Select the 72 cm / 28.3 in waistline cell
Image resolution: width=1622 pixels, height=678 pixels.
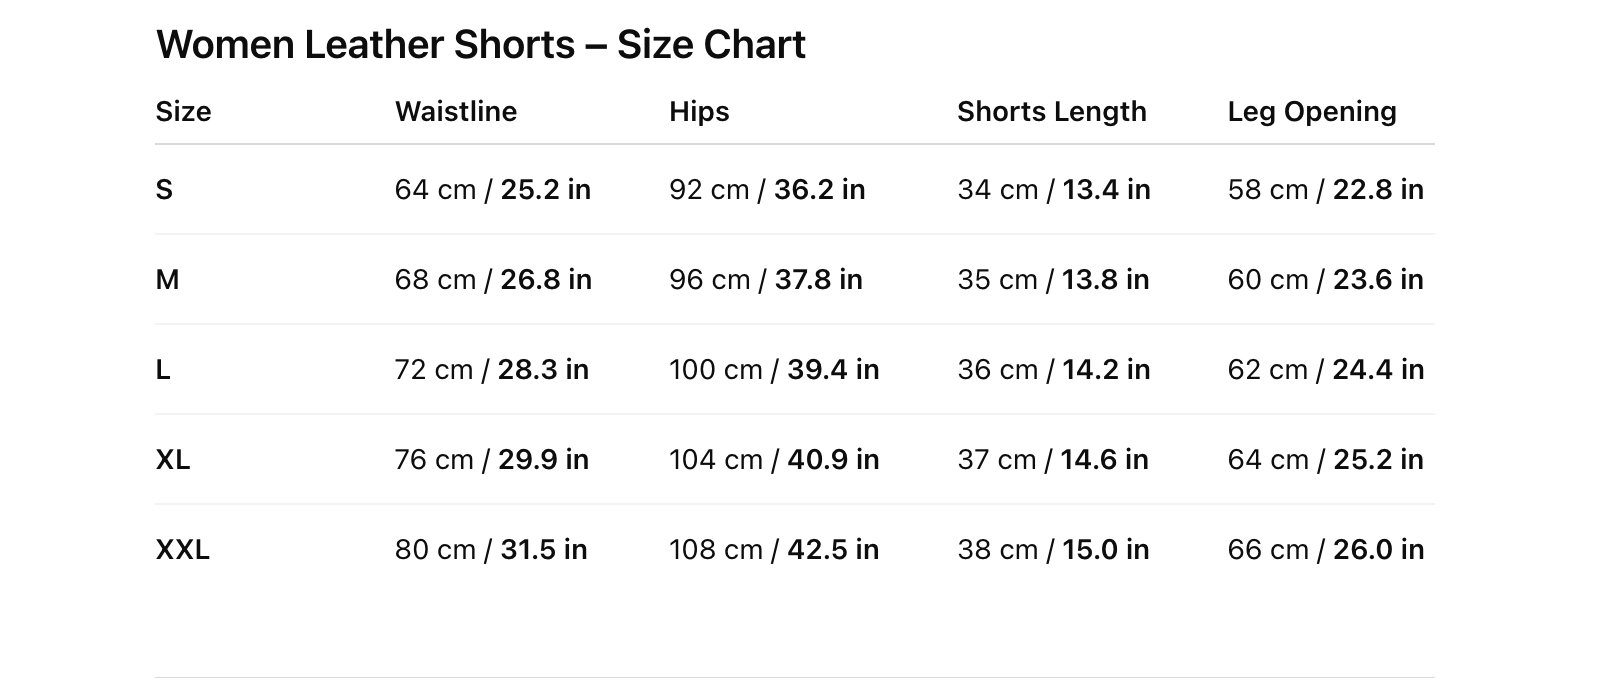pyautogui.click(x=491, y=370)
